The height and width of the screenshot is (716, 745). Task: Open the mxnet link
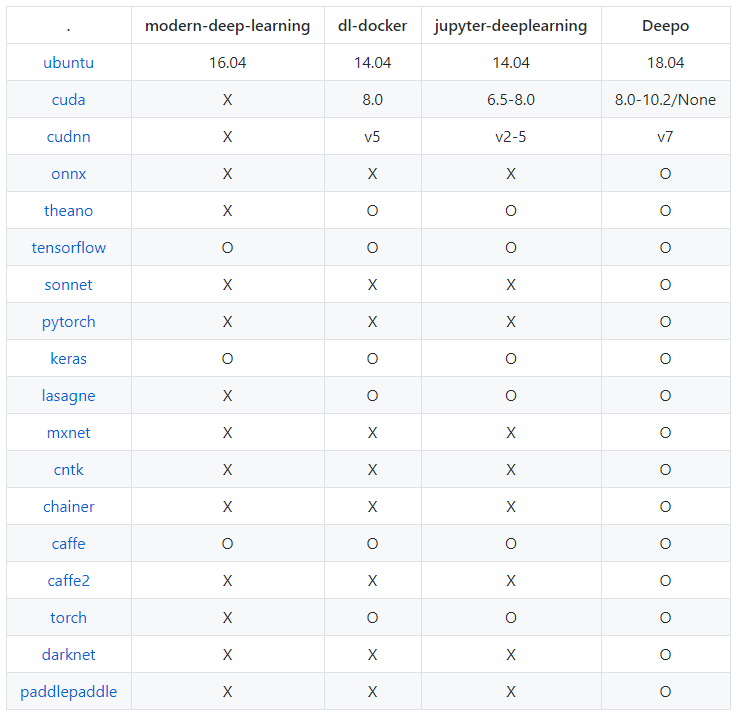point(68,433)
